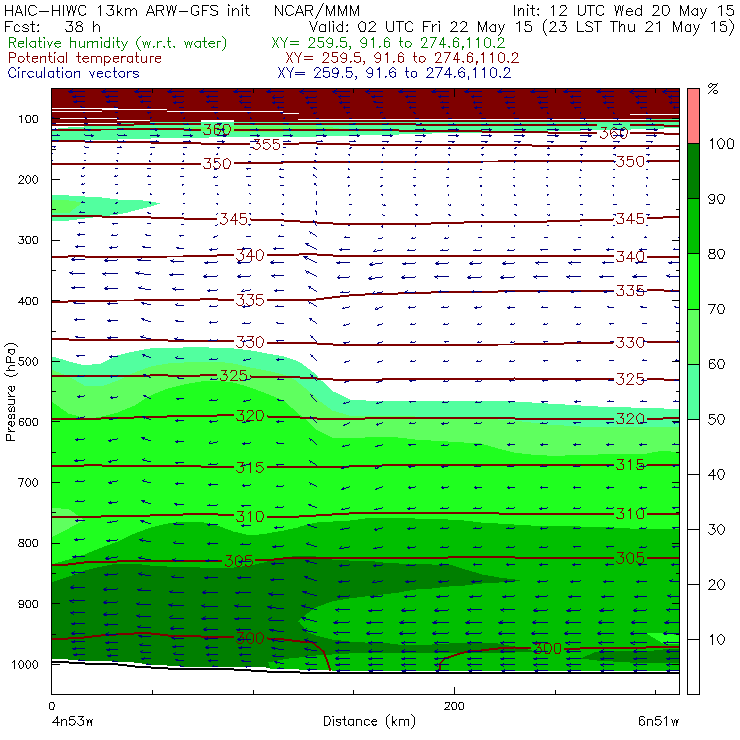The image size is (740, 740).
Task: Click the '300' pressure axis label
Action: coord(28,240)
